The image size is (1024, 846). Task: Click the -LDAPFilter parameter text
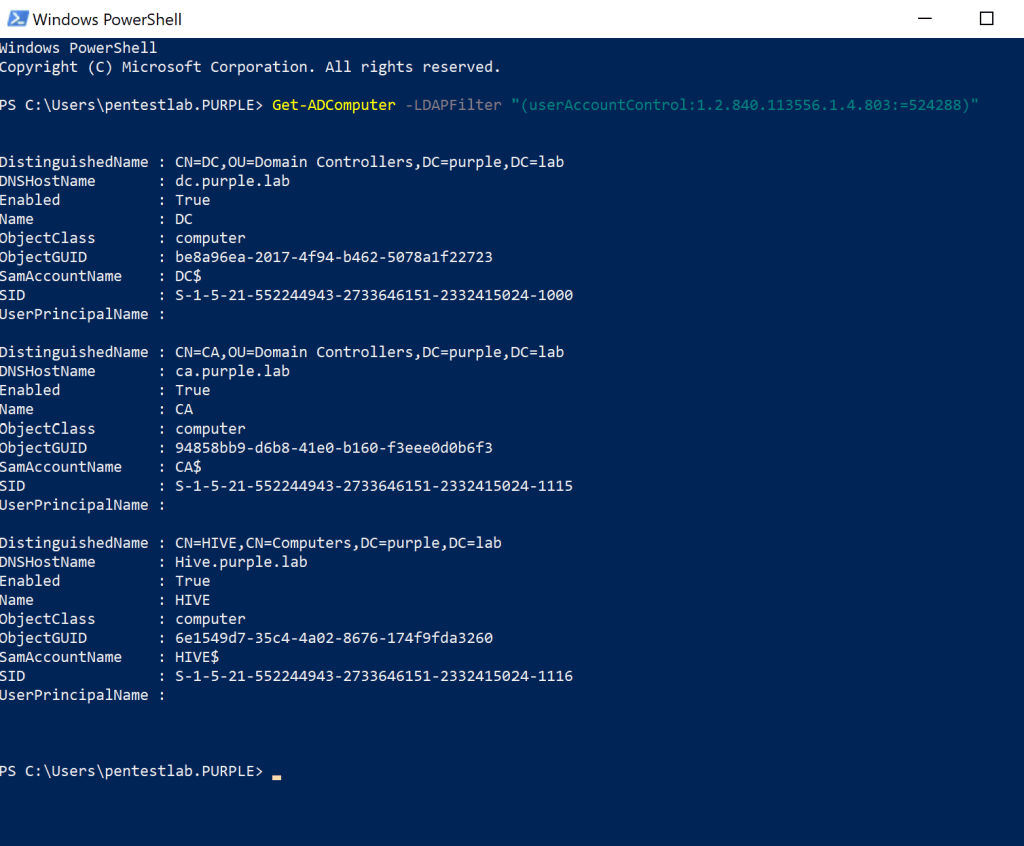pyautogui.click(x=453, y=105)
